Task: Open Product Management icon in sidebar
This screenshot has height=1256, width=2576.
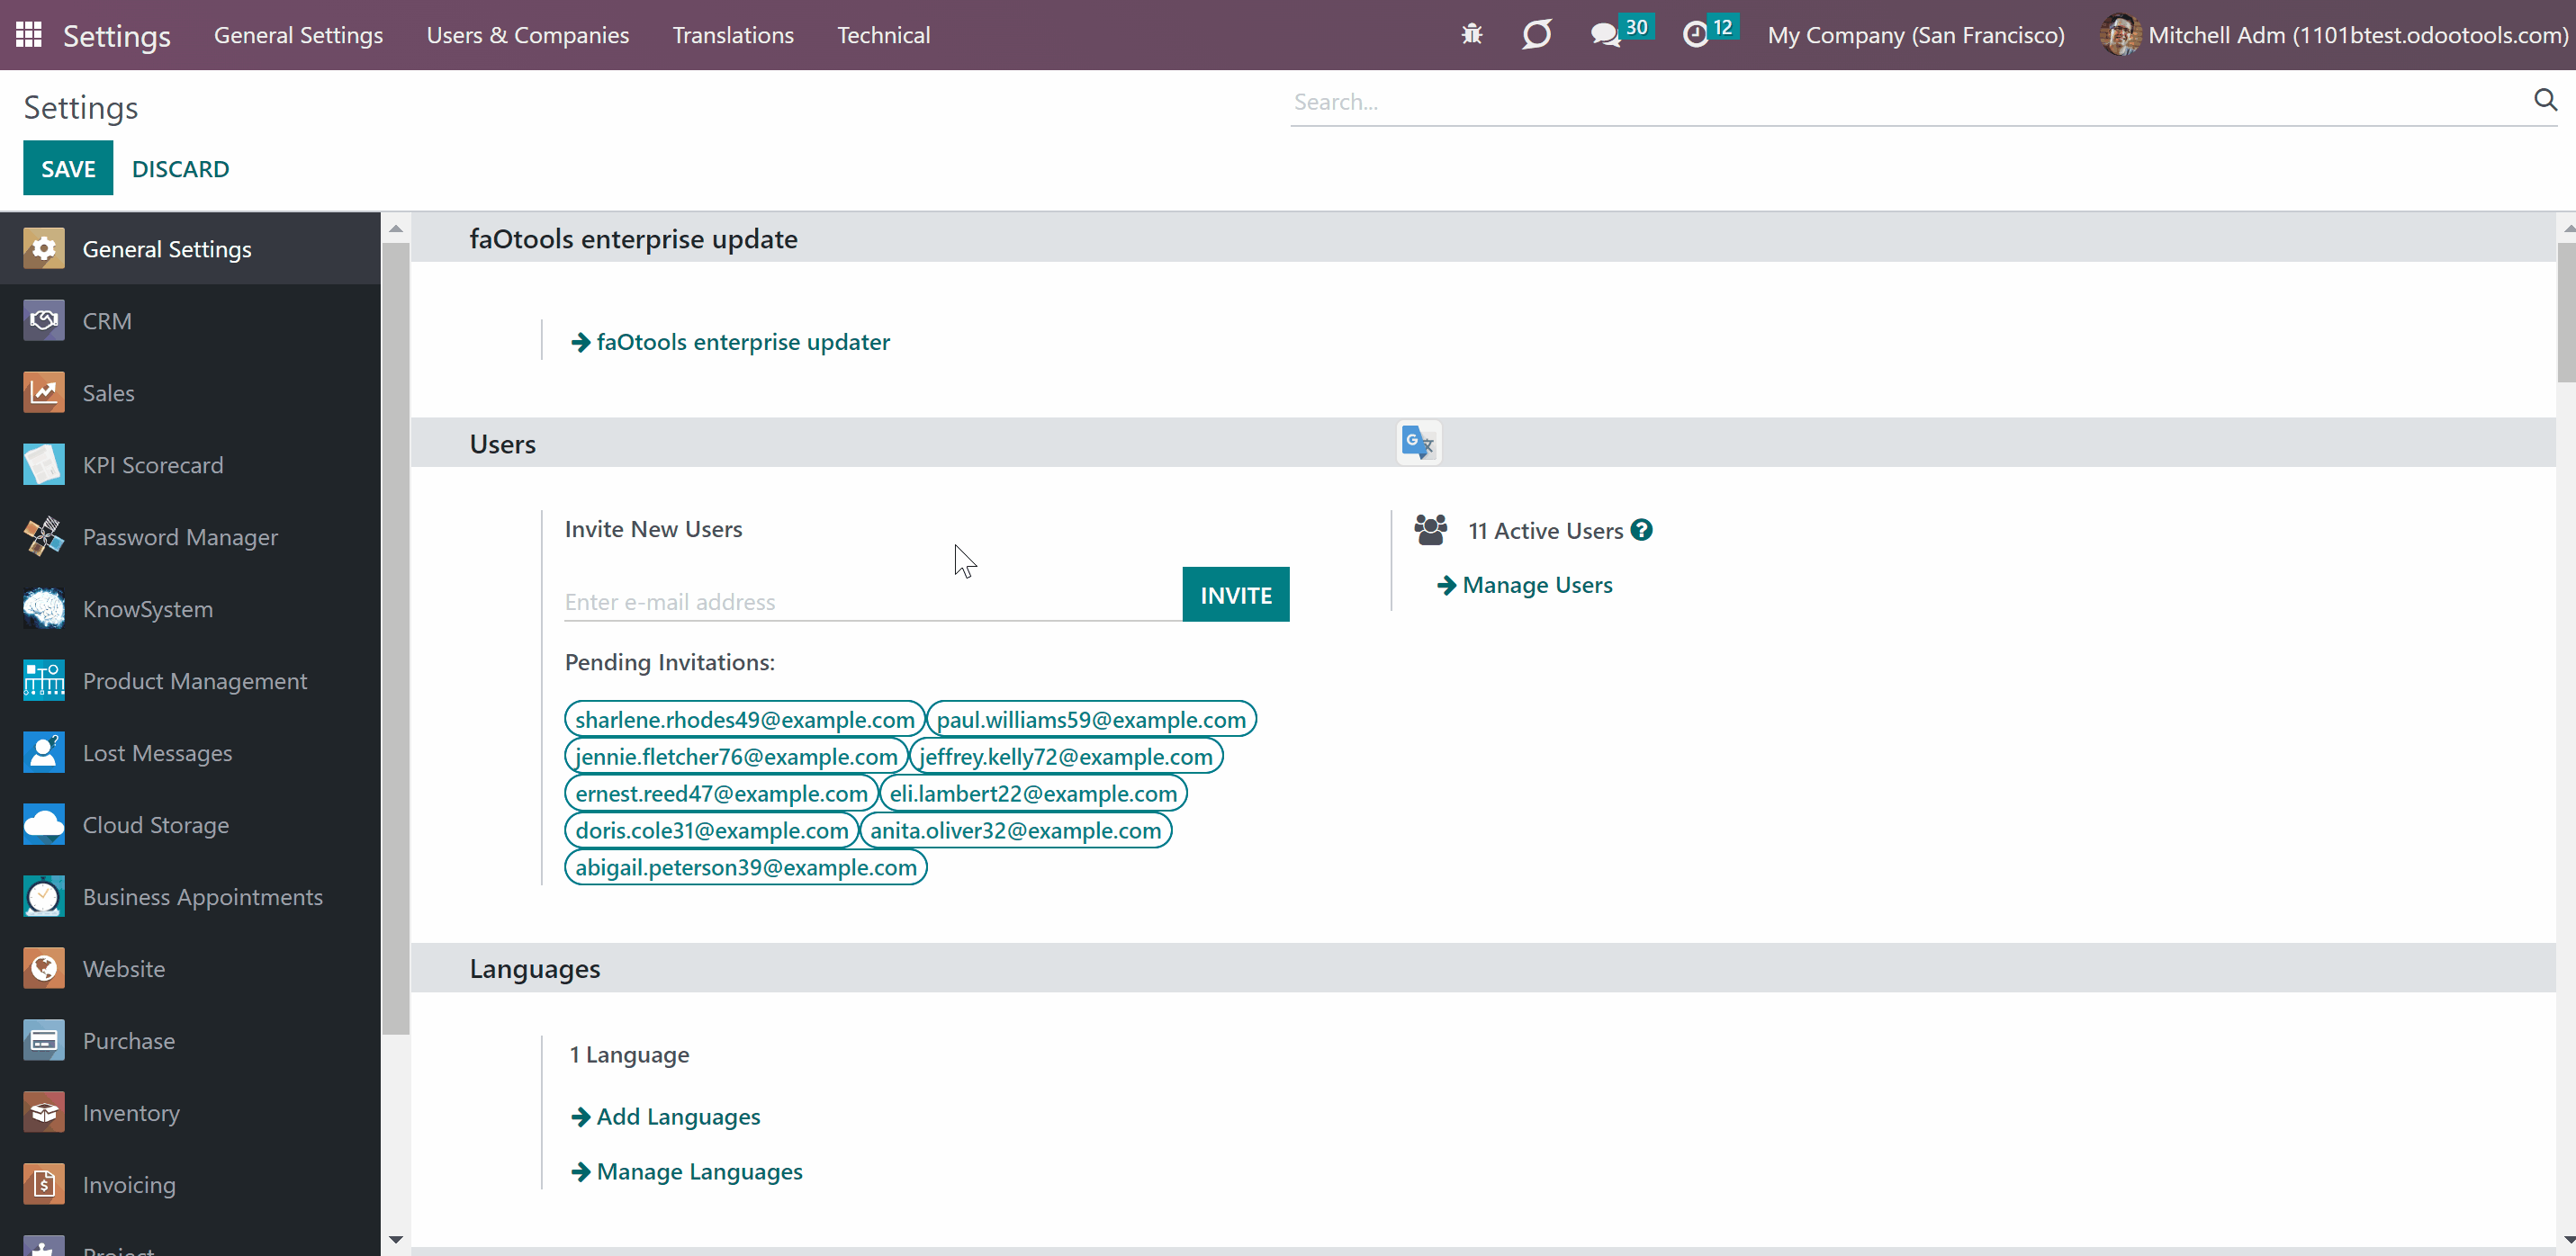Action: (44, 680)
